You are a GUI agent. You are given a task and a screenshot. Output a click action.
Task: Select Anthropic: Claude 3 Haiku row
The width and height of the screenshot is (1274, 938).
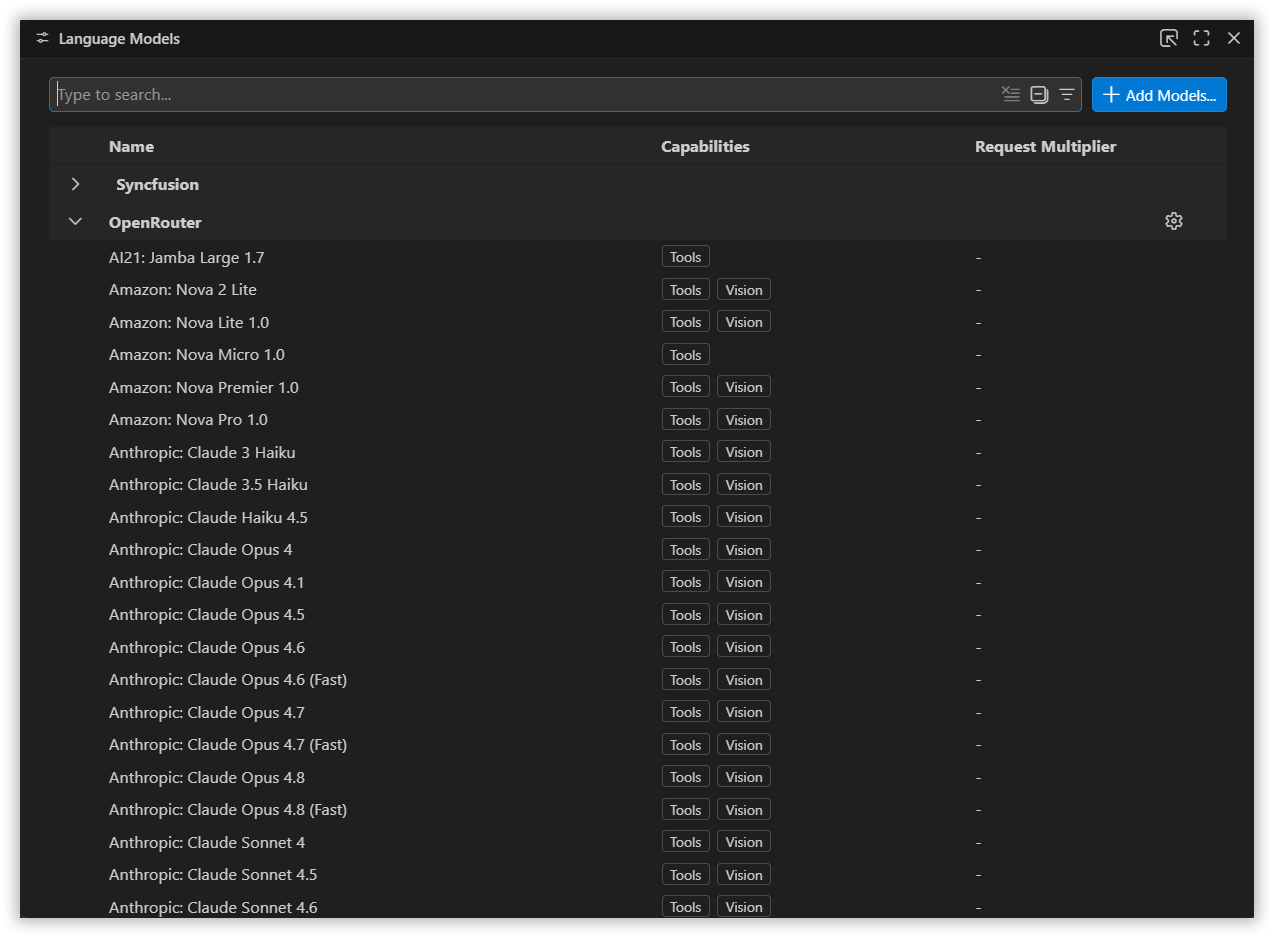[638, 452]
